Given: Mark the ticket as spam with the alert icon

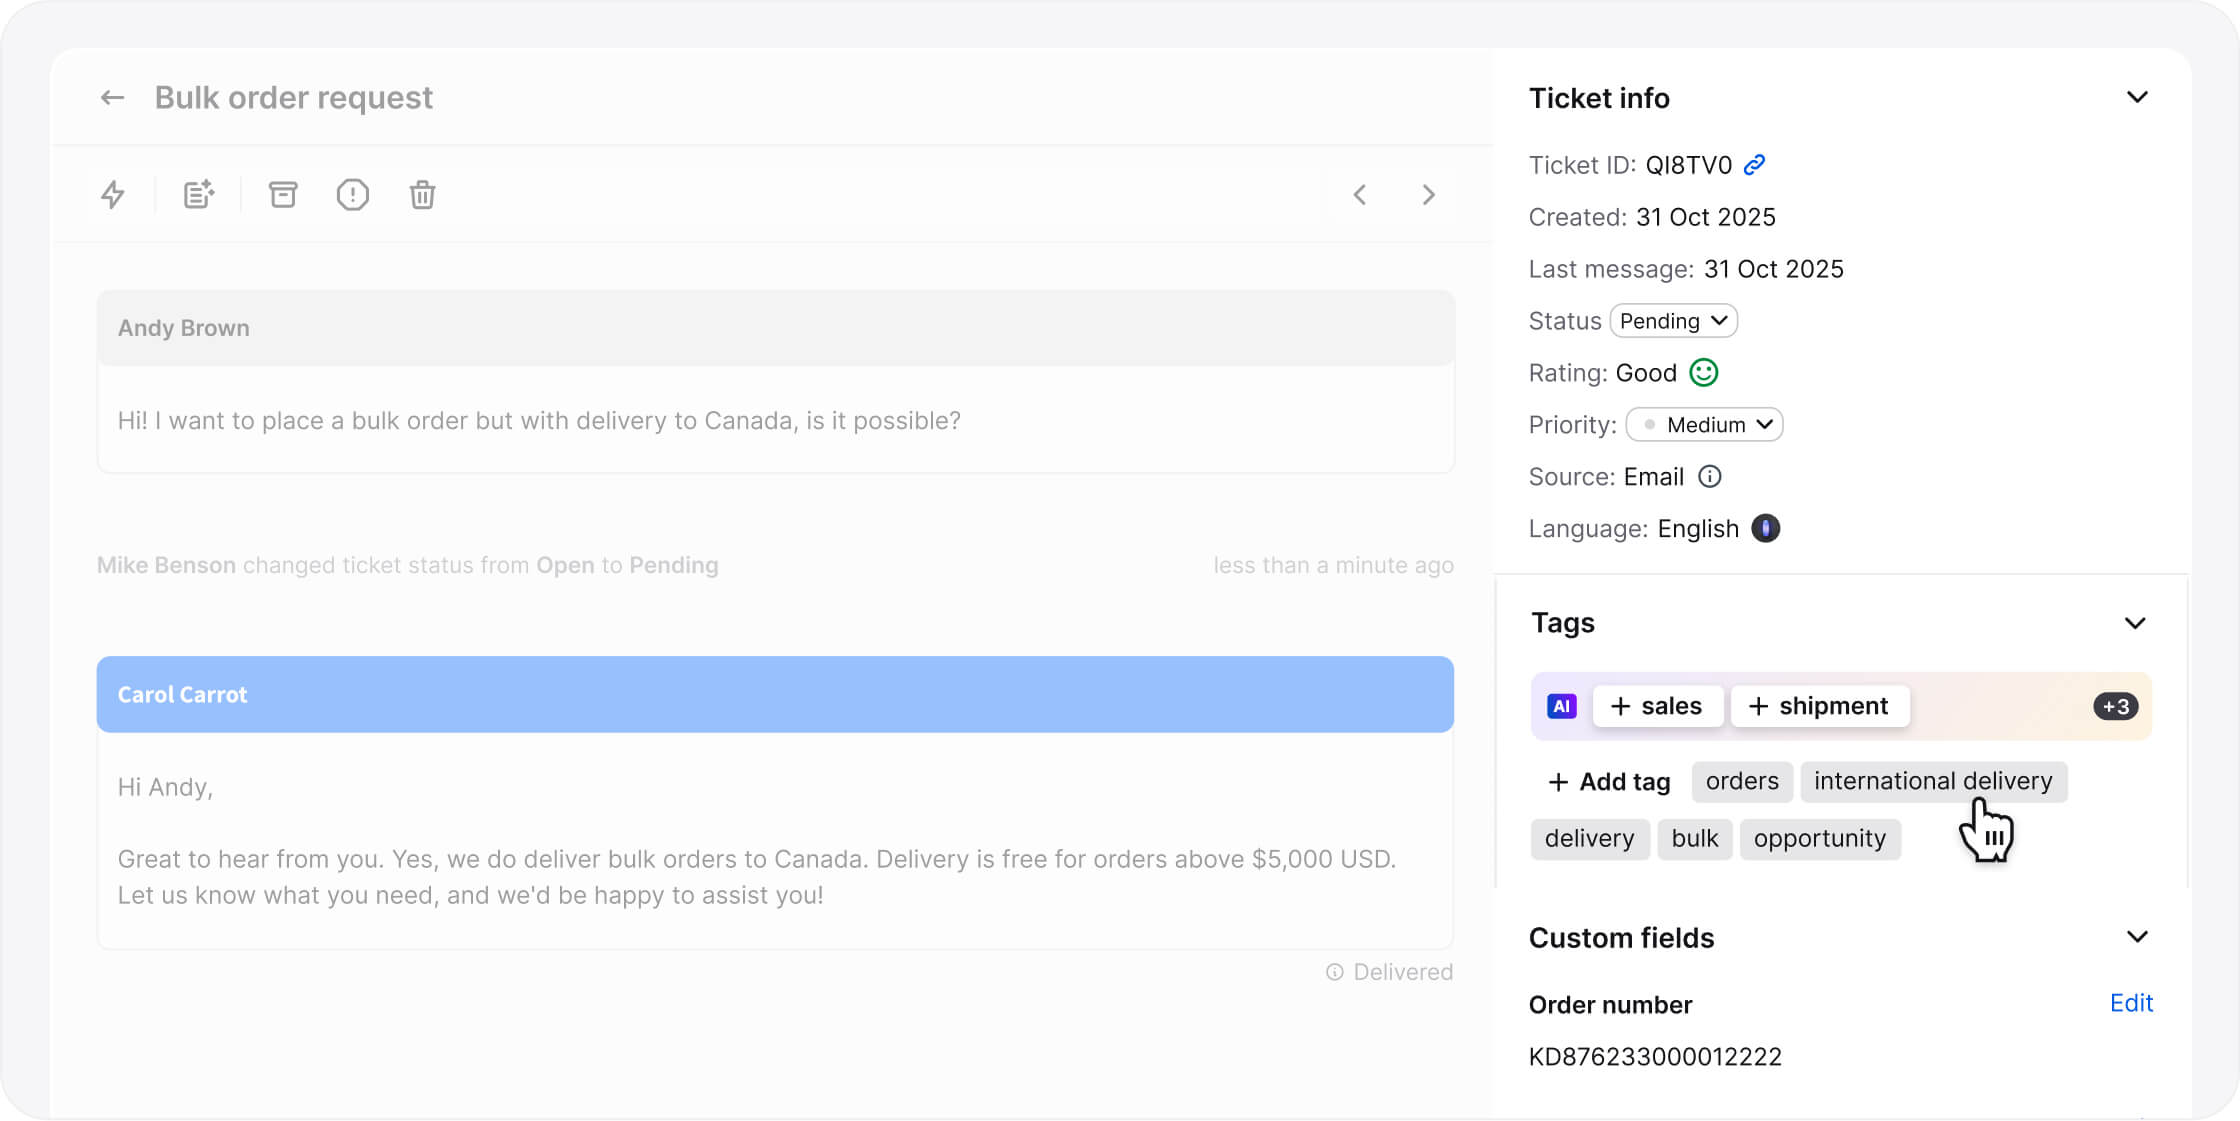Looking at the screenshot, I should (x=352, y=194).
